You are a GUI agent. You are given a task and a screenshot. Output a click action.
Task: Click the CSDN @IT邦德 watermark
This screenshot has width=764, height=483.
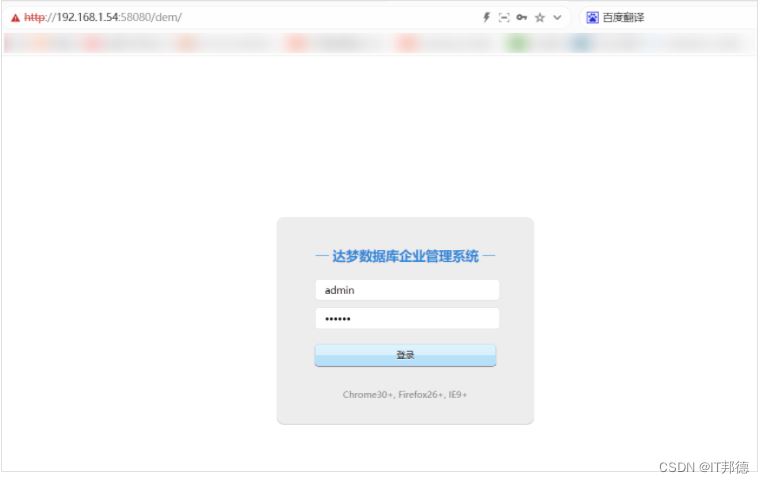[704, 468]
